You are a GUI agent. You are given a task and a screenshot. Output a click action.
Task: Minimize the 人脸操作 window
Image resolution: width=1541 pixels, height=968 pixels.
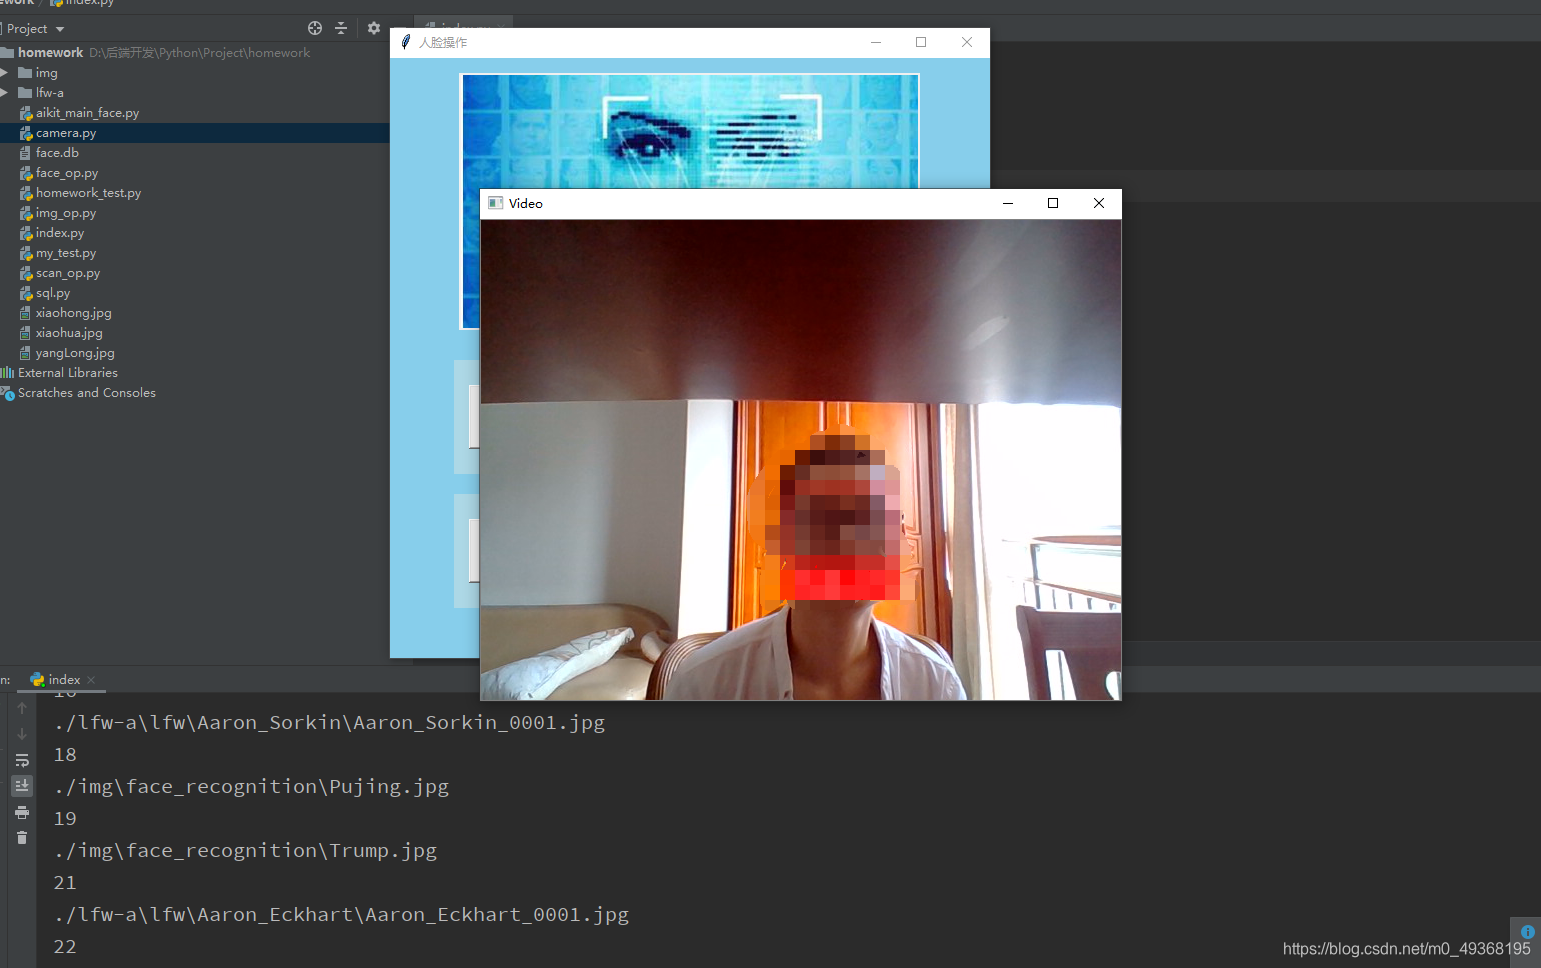click(x=876, y=42)
